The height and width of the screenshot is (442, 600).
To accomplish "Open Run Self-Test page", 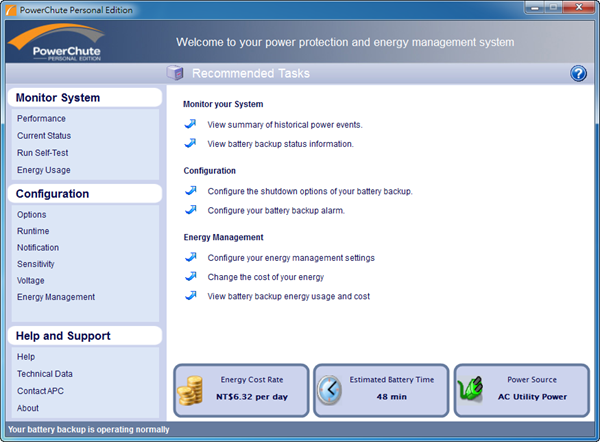I will click(43, 153).
